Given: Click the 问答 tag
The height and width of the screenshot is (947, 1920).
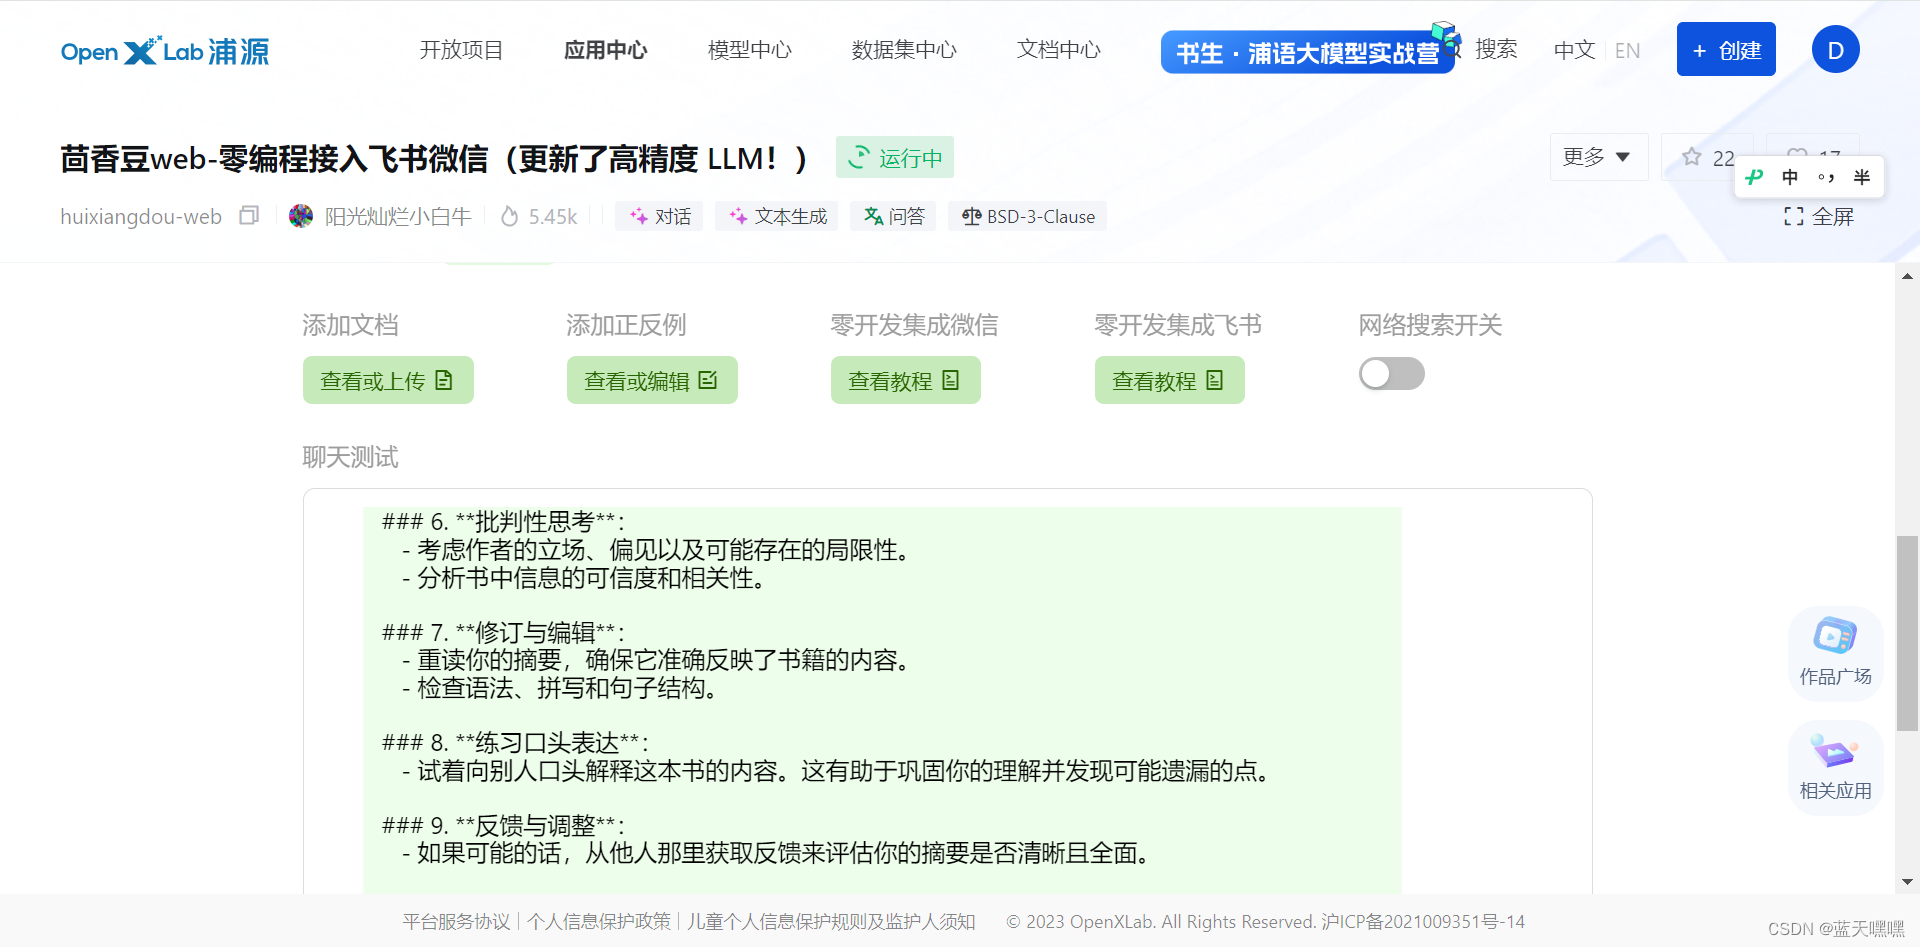Looking at the screenshot, I should pyautogui.click(x=893, y=216).
